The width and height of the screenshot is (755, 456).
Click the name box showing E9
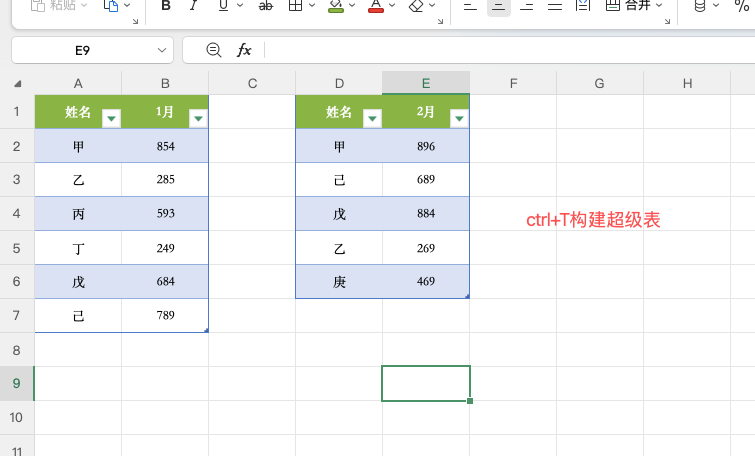(82, 50)
